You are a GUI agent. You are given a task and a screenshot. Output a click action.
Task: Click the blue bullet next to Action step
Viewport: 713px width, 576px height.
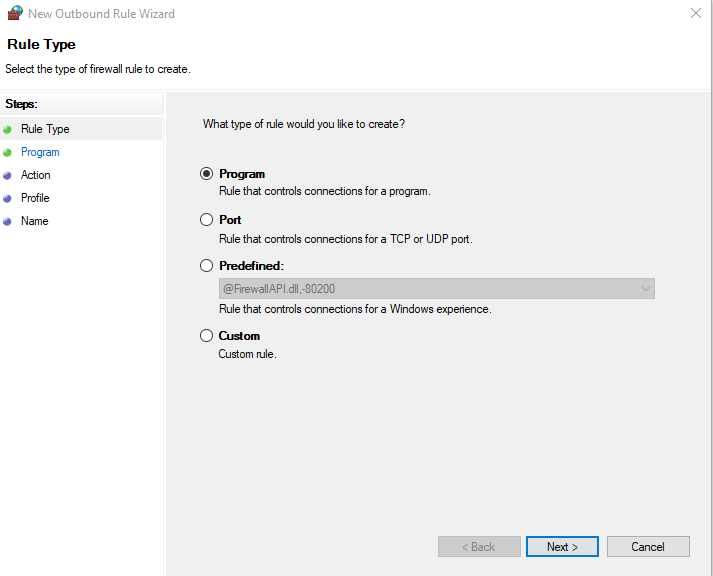tap(8, 175)
